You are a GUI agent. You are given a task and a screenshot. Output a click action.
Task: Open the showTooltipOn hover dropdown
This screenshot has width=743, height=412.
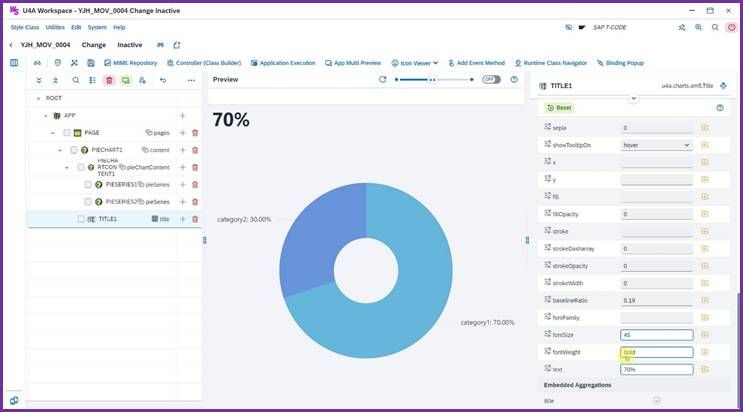[x=656, y=145]
